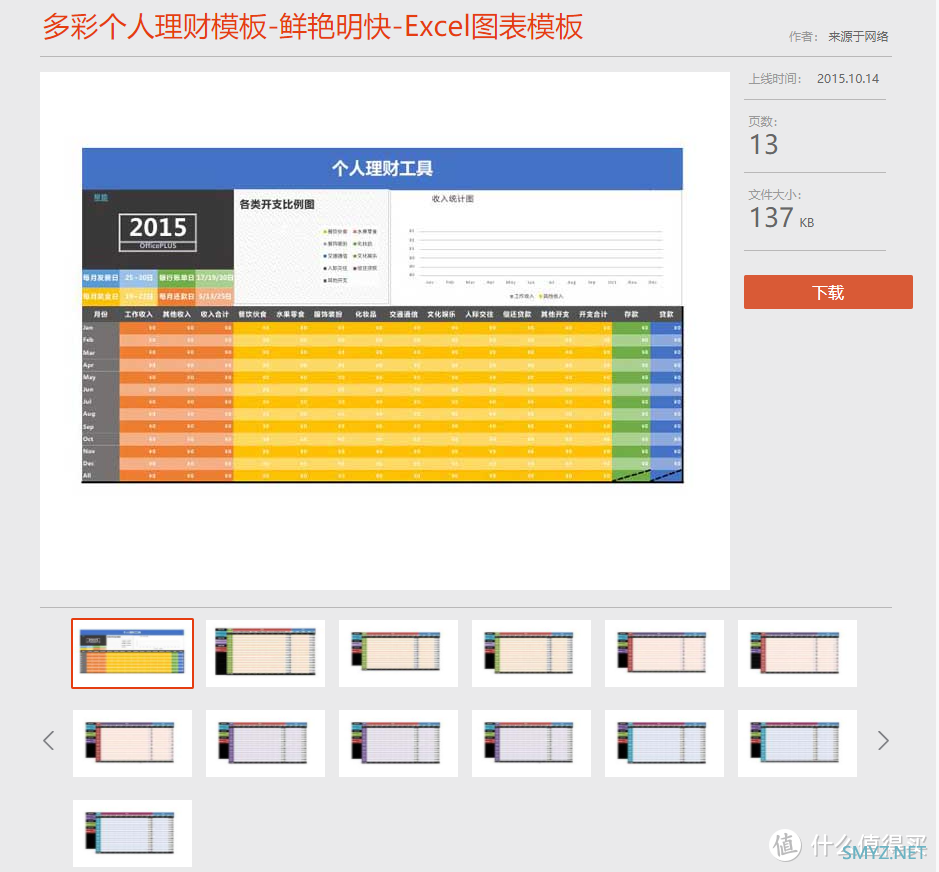Open the fourth thumbnail in the first row
Viewport: 939px width, 872px height.
pos(531,653)
